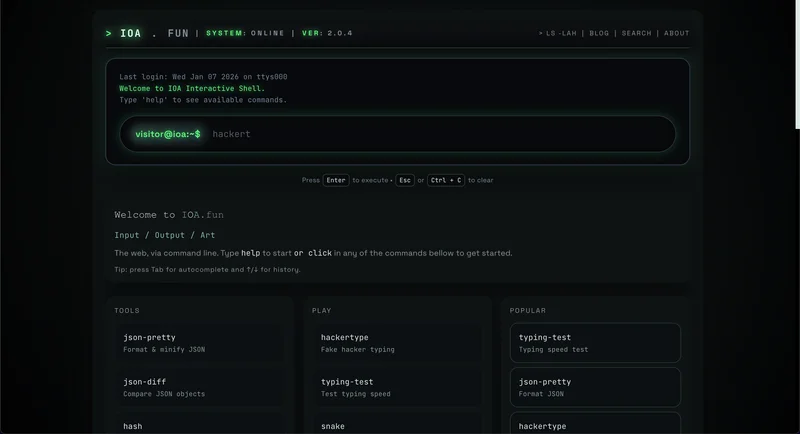Play the snake game entry

click(397, 425)
